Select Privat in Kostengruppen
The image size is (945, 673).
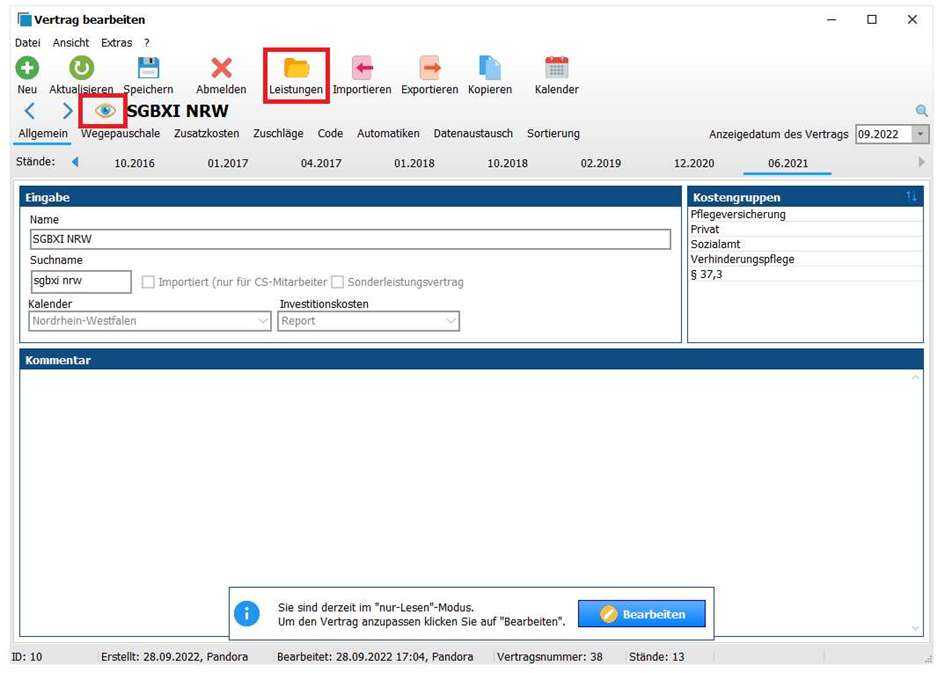click(805, 230)
